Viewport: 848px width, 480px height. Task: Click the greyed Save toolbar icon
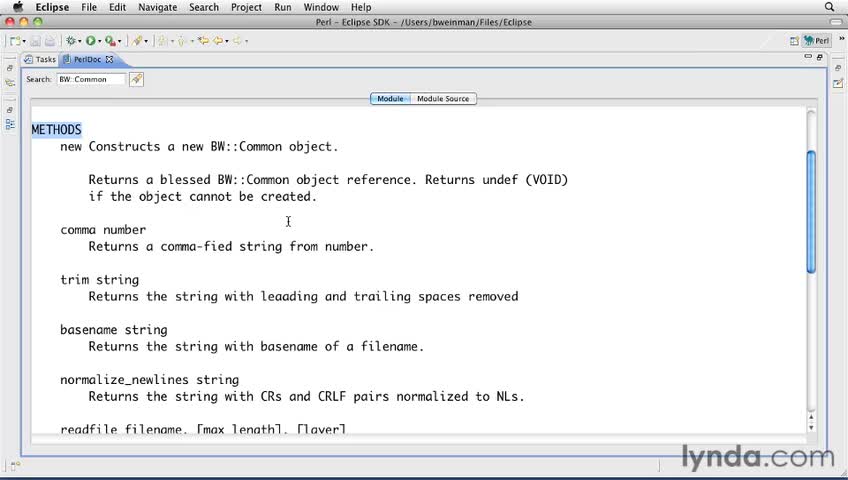[x=35, y=41]
